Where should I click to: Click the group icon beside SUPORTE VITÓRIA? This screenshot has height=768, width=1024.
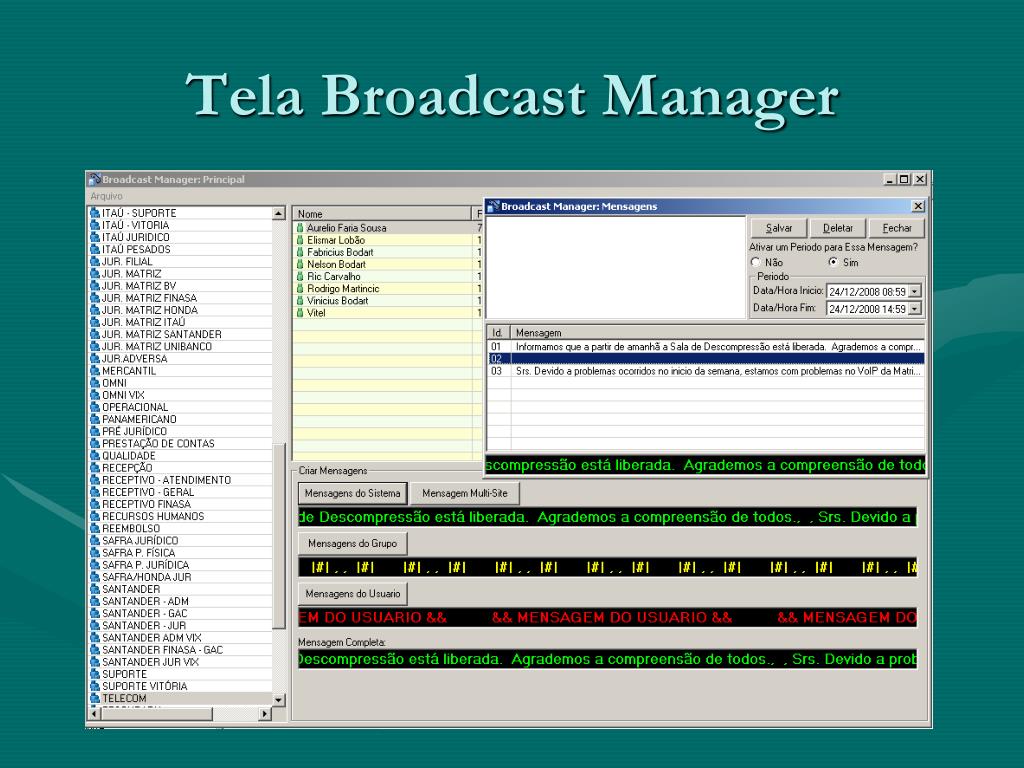(95, 686)
